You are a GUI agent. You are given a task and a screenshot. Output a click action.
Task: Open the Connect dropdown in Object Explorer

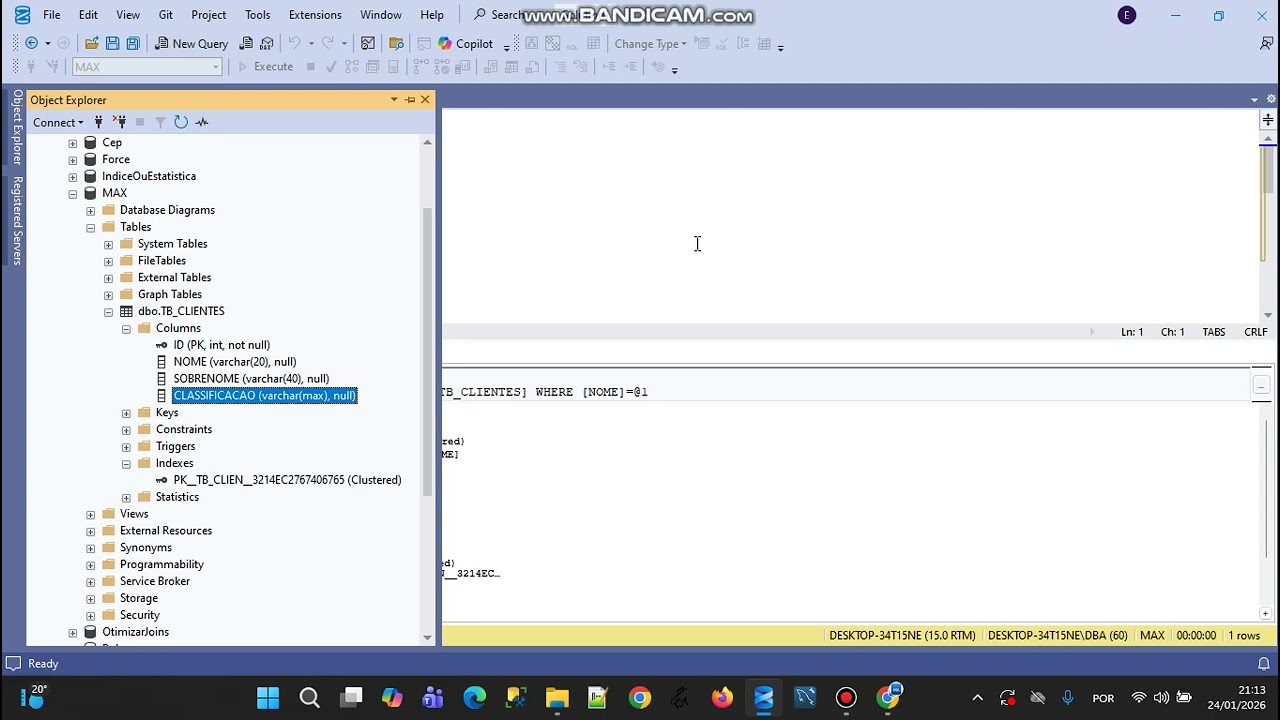point(58,122)
